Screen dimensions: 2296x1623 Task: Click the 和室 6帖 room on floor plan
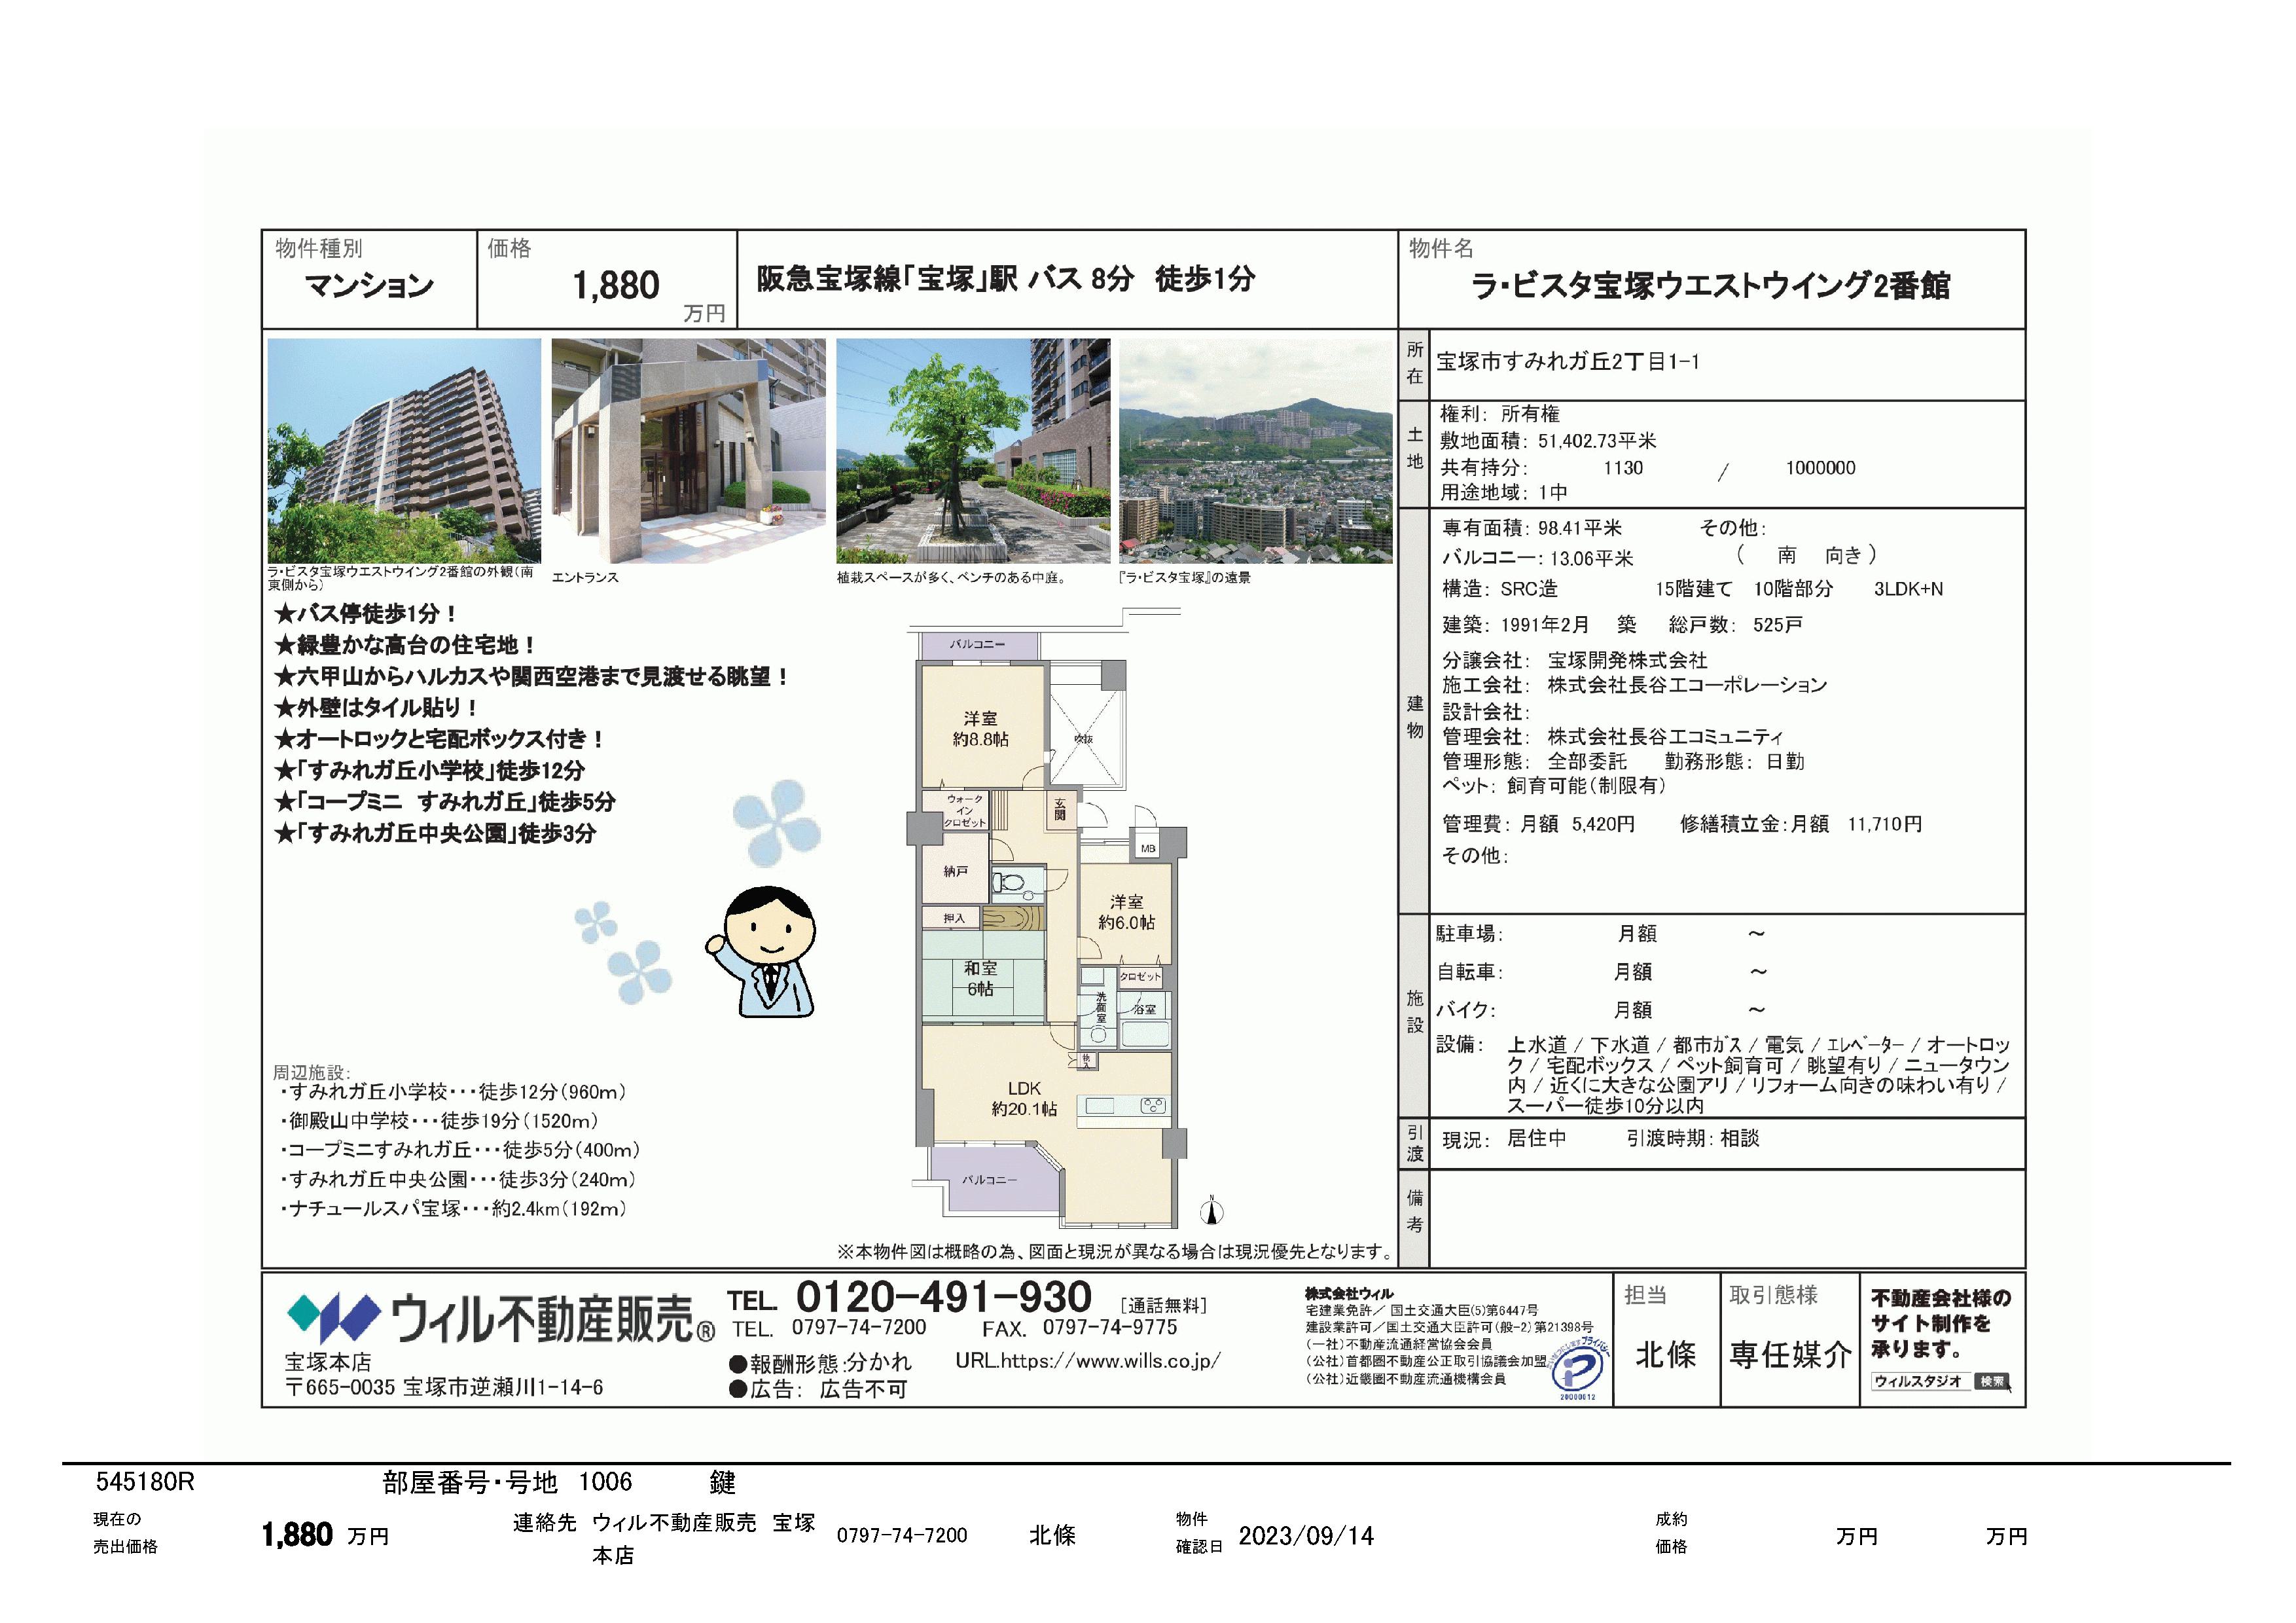[x=980, y=978]
